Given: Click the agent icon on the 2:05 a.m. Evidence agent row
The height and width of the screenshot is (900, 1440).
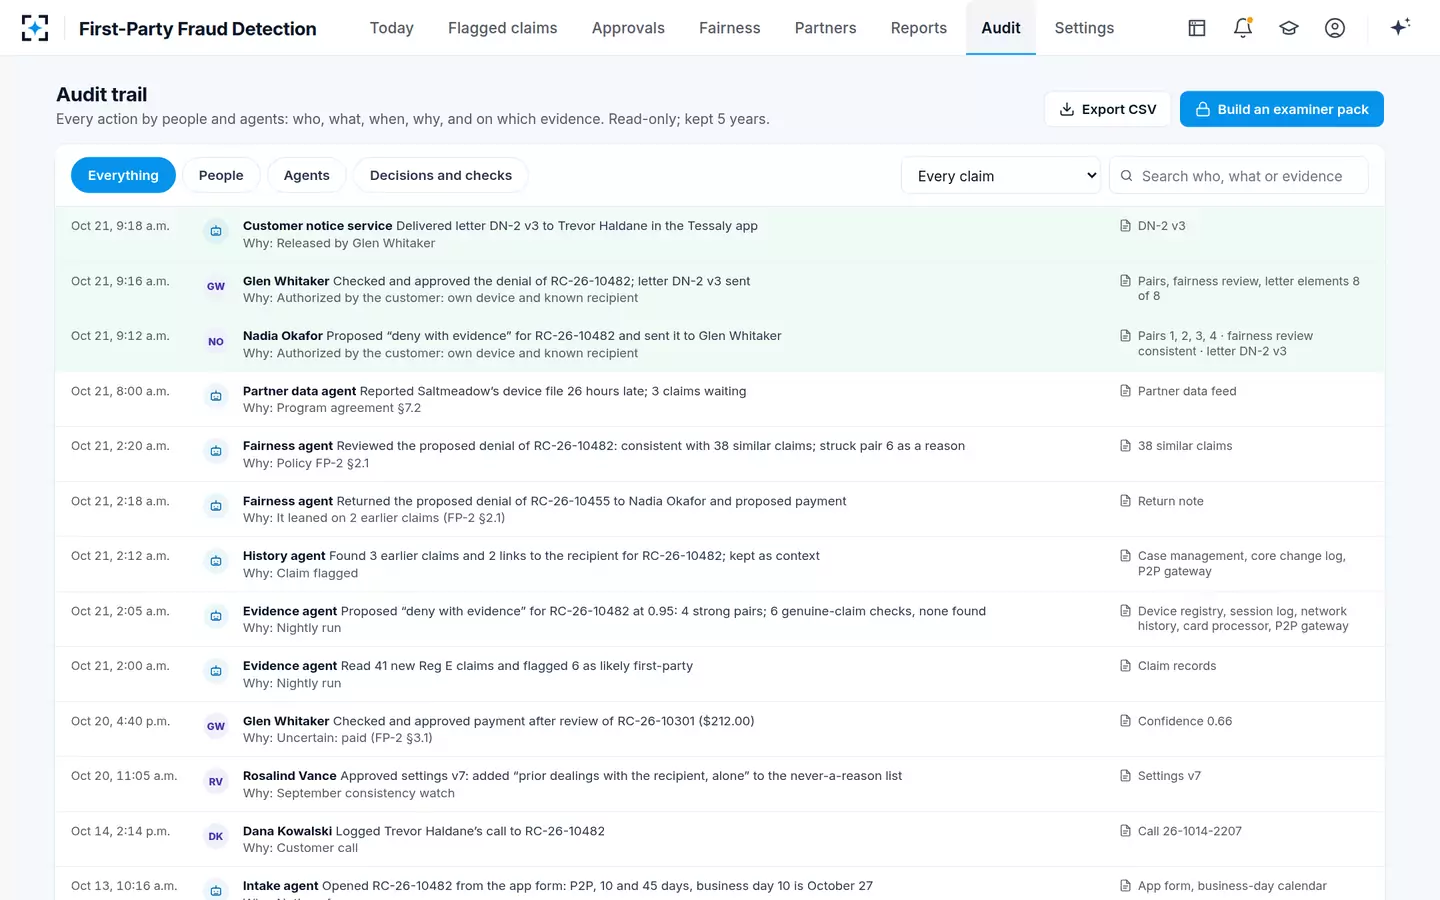Looking at the screenshot, I should click(216, 616).
